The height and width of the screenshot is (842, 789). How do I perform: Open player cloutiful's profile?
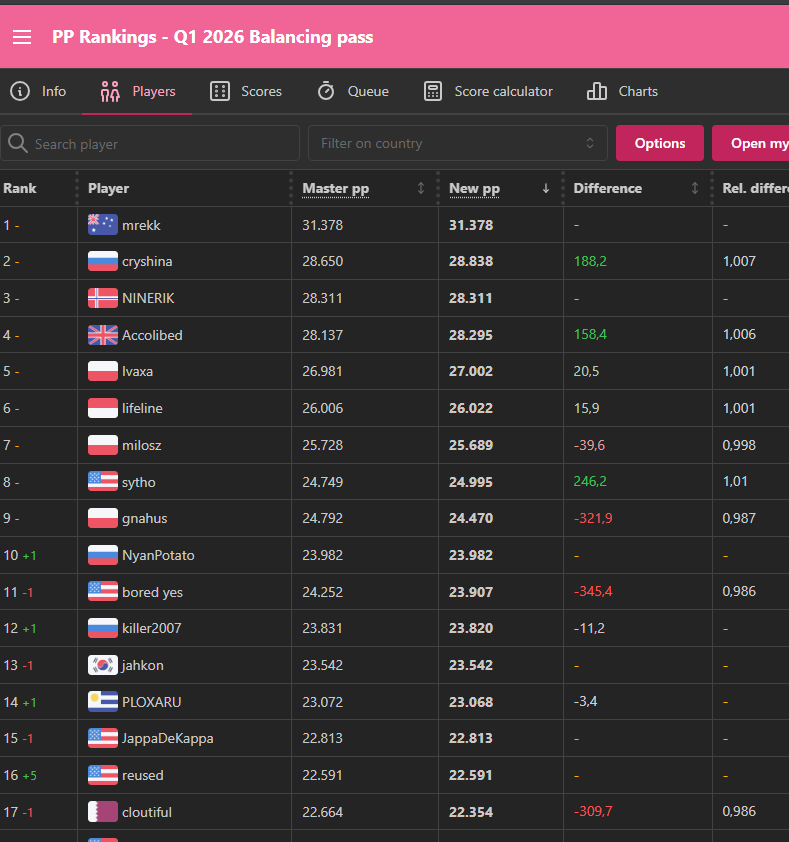147,812
